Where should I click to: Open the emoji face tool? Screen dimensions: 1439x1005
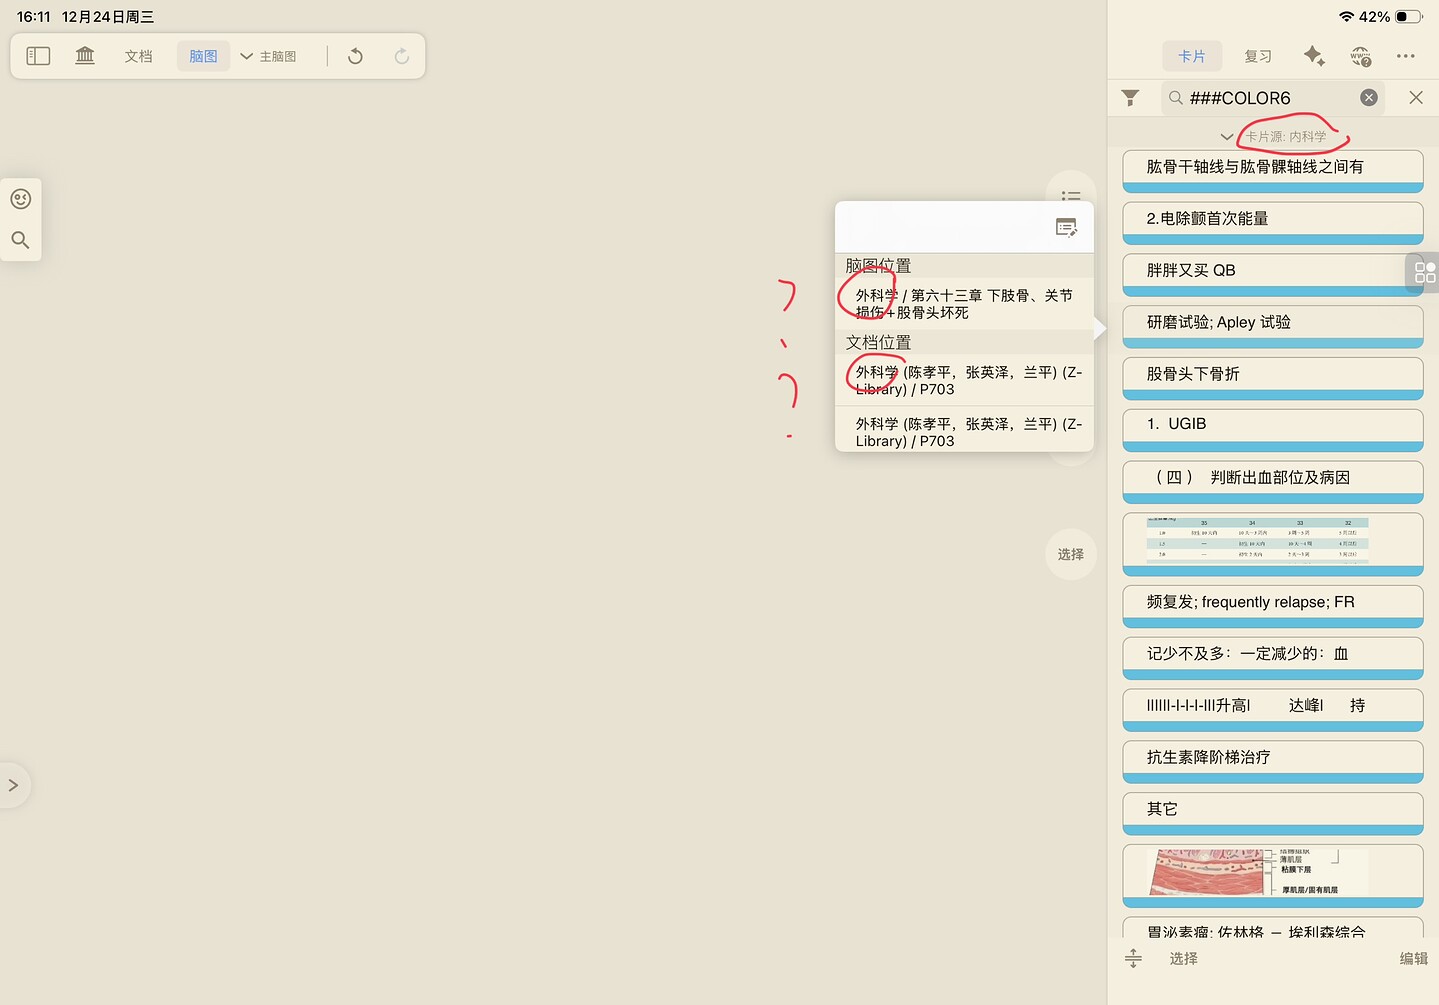click(x=20, y=199)
